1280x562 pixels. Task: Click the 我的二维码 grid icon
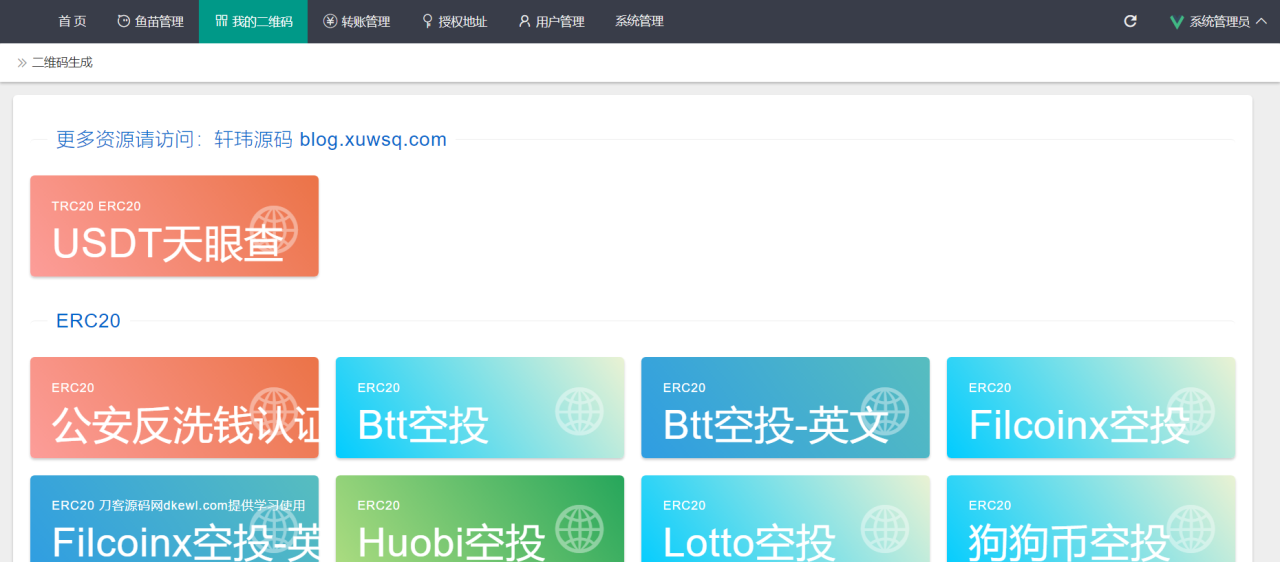tap(221, 21)
